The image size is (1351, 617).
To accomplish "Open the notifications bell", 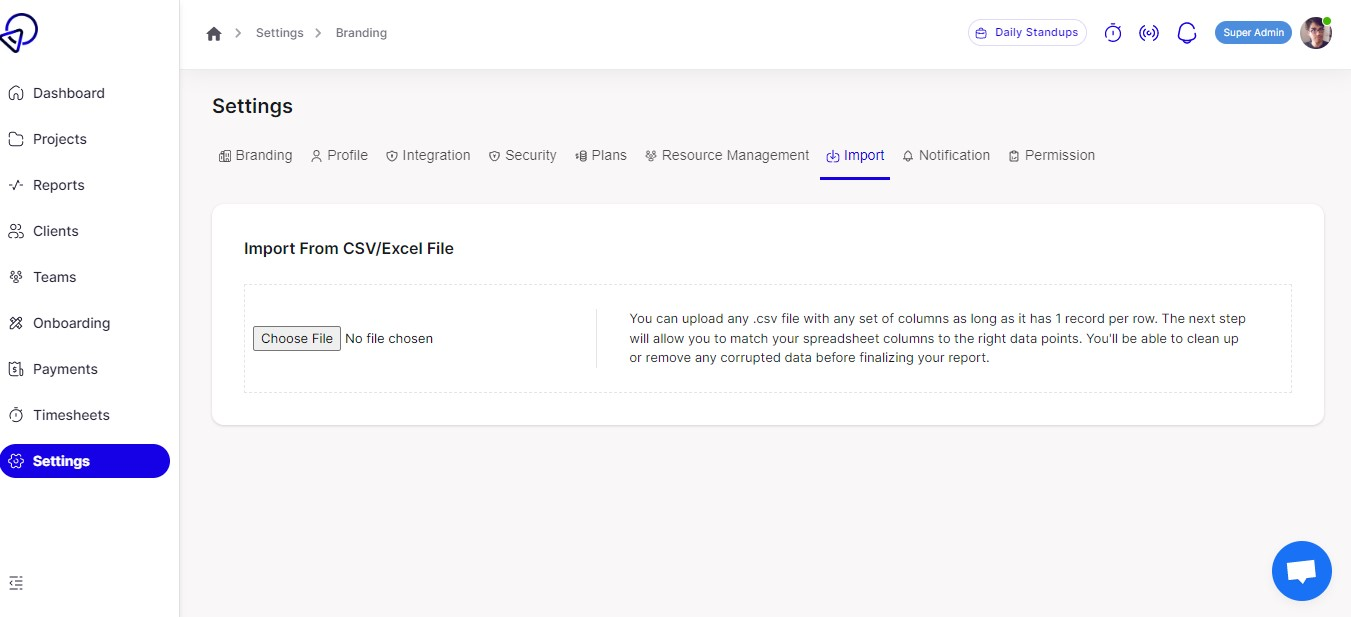I will tap(1186, 32).
